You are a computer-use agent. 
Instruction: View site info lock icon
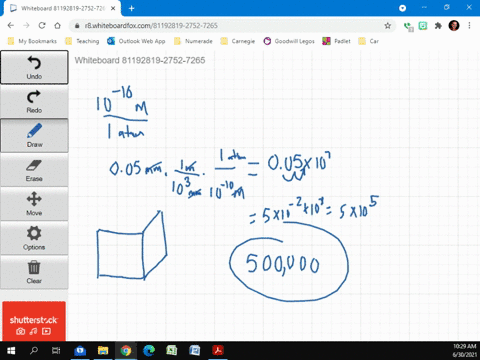[77, 26]
